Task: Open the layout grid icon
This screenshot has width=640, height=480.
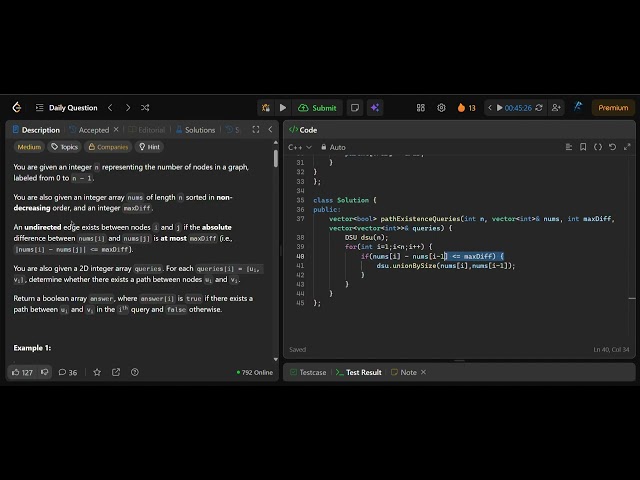Action: pos(420,108)
